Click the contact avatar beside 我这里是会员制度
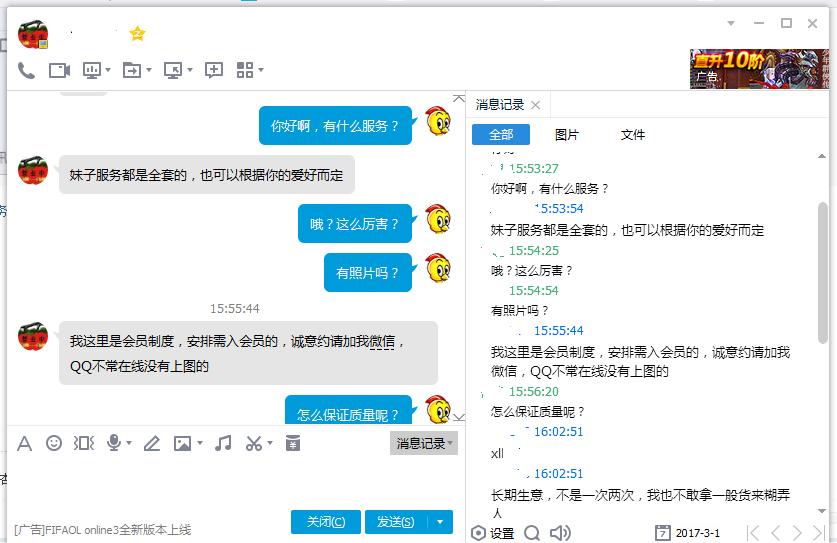 (x=33, y=336)
